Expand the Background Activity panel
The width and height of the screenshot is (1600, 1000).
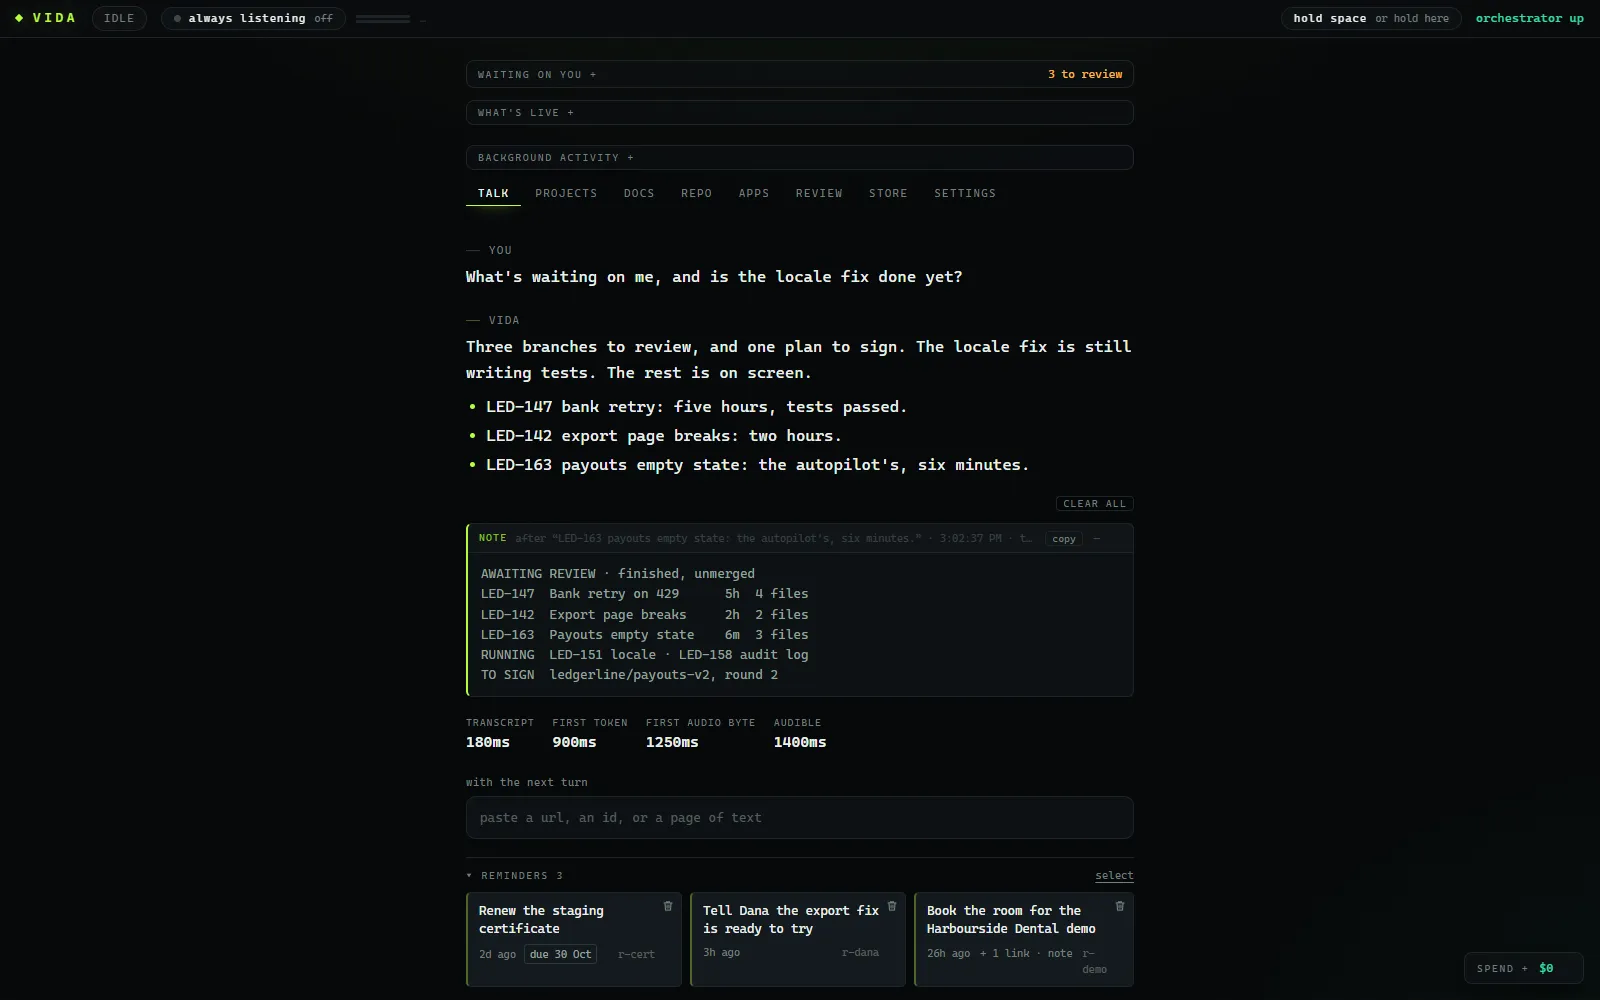[799, 157]
